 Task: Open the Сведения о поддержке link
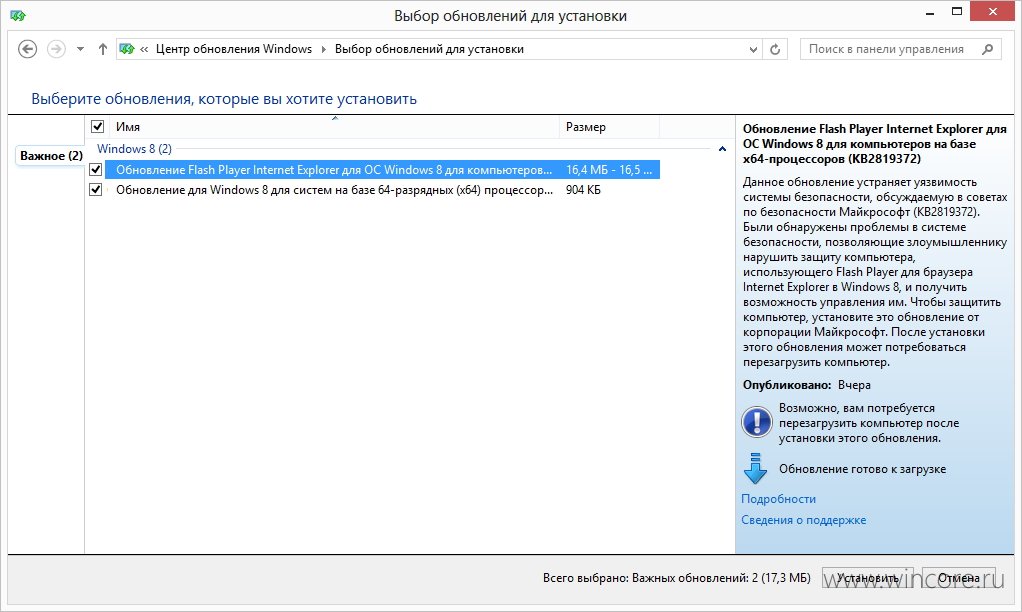[804, 520]
